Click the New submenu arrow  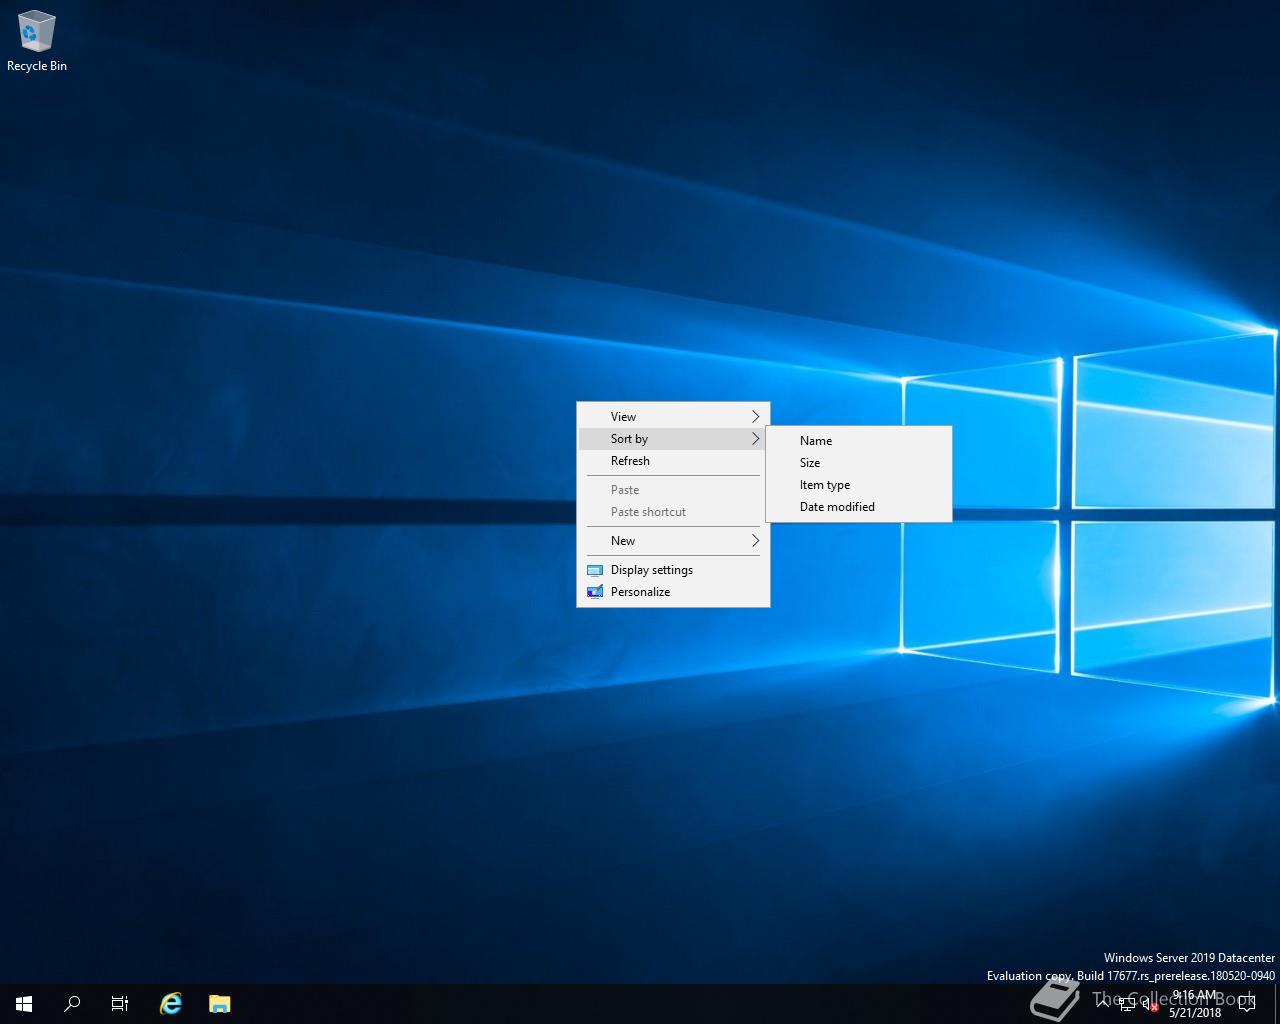[x=756, y=540]
